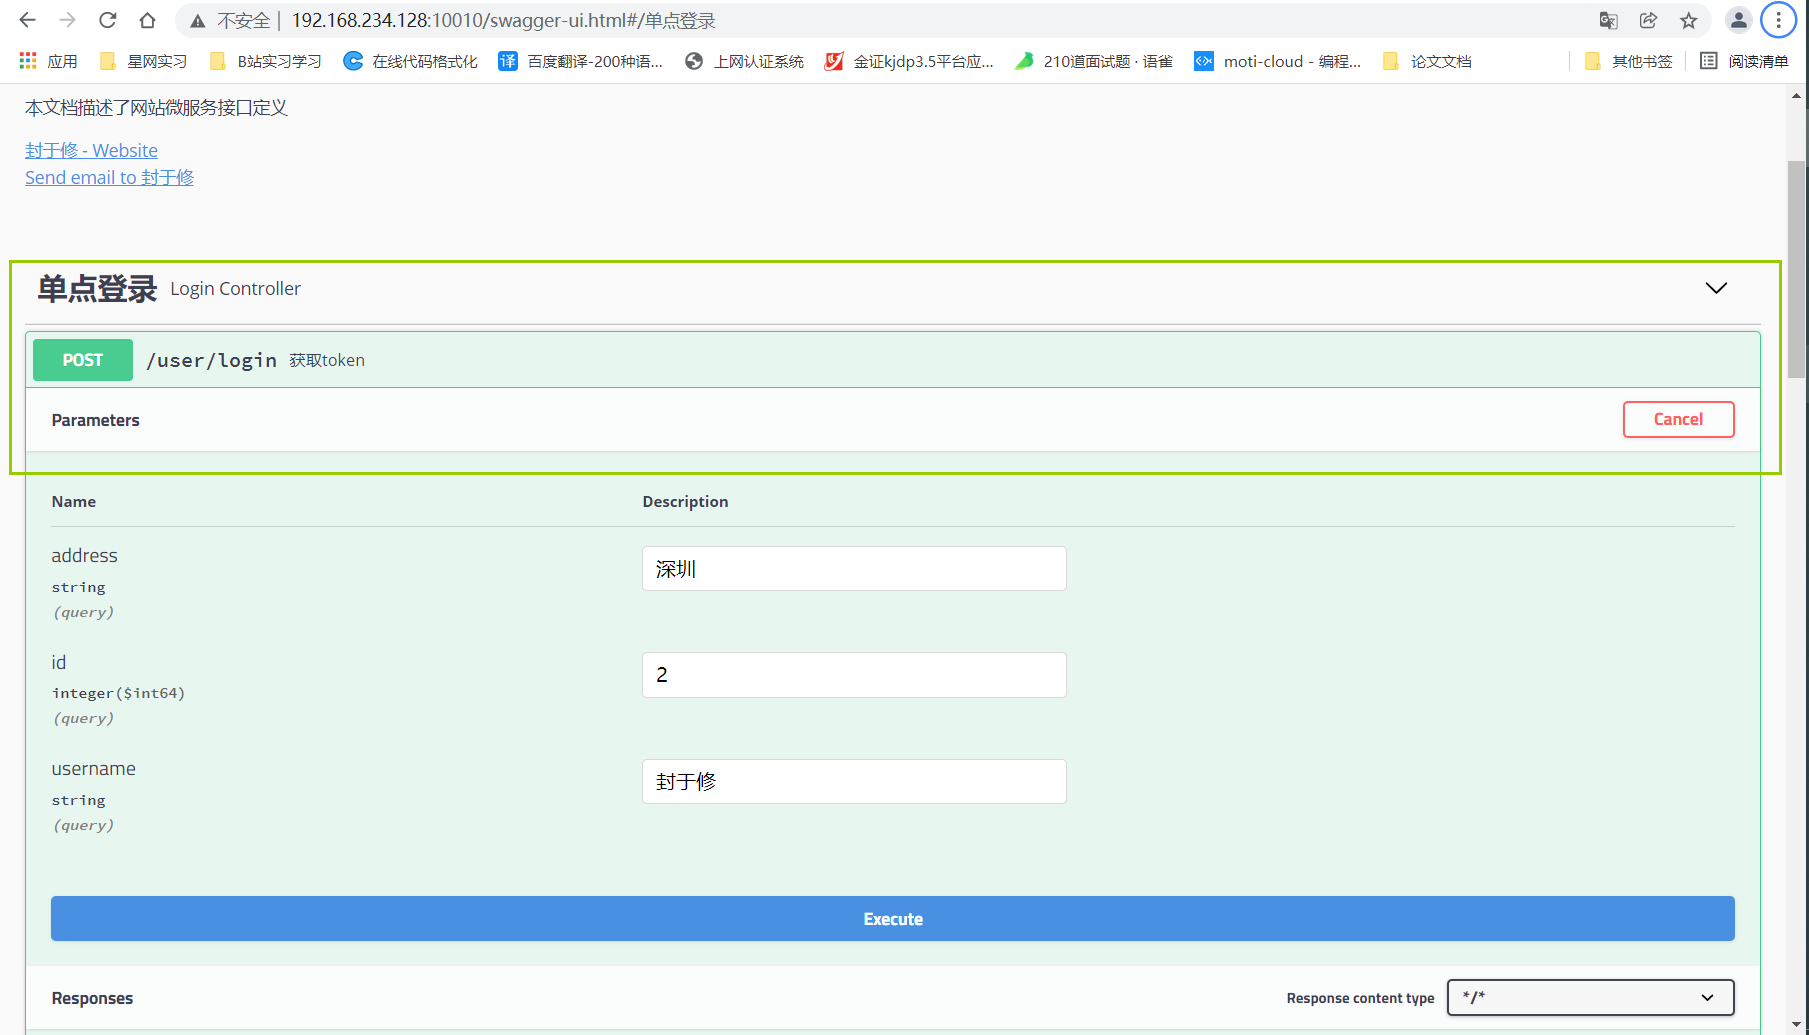Open 其他书签 folder

pos(1628,61)
